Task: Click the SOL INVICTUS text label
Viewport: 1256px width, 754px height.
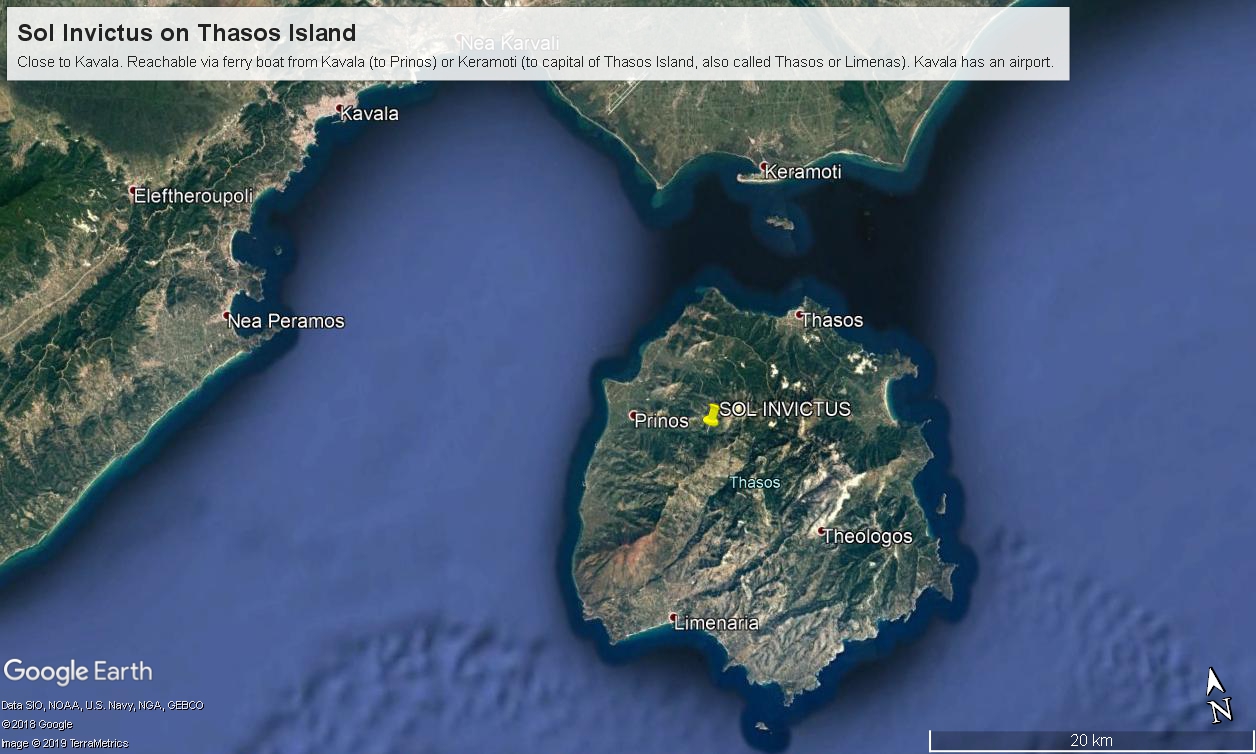Action: click(785, 409)
